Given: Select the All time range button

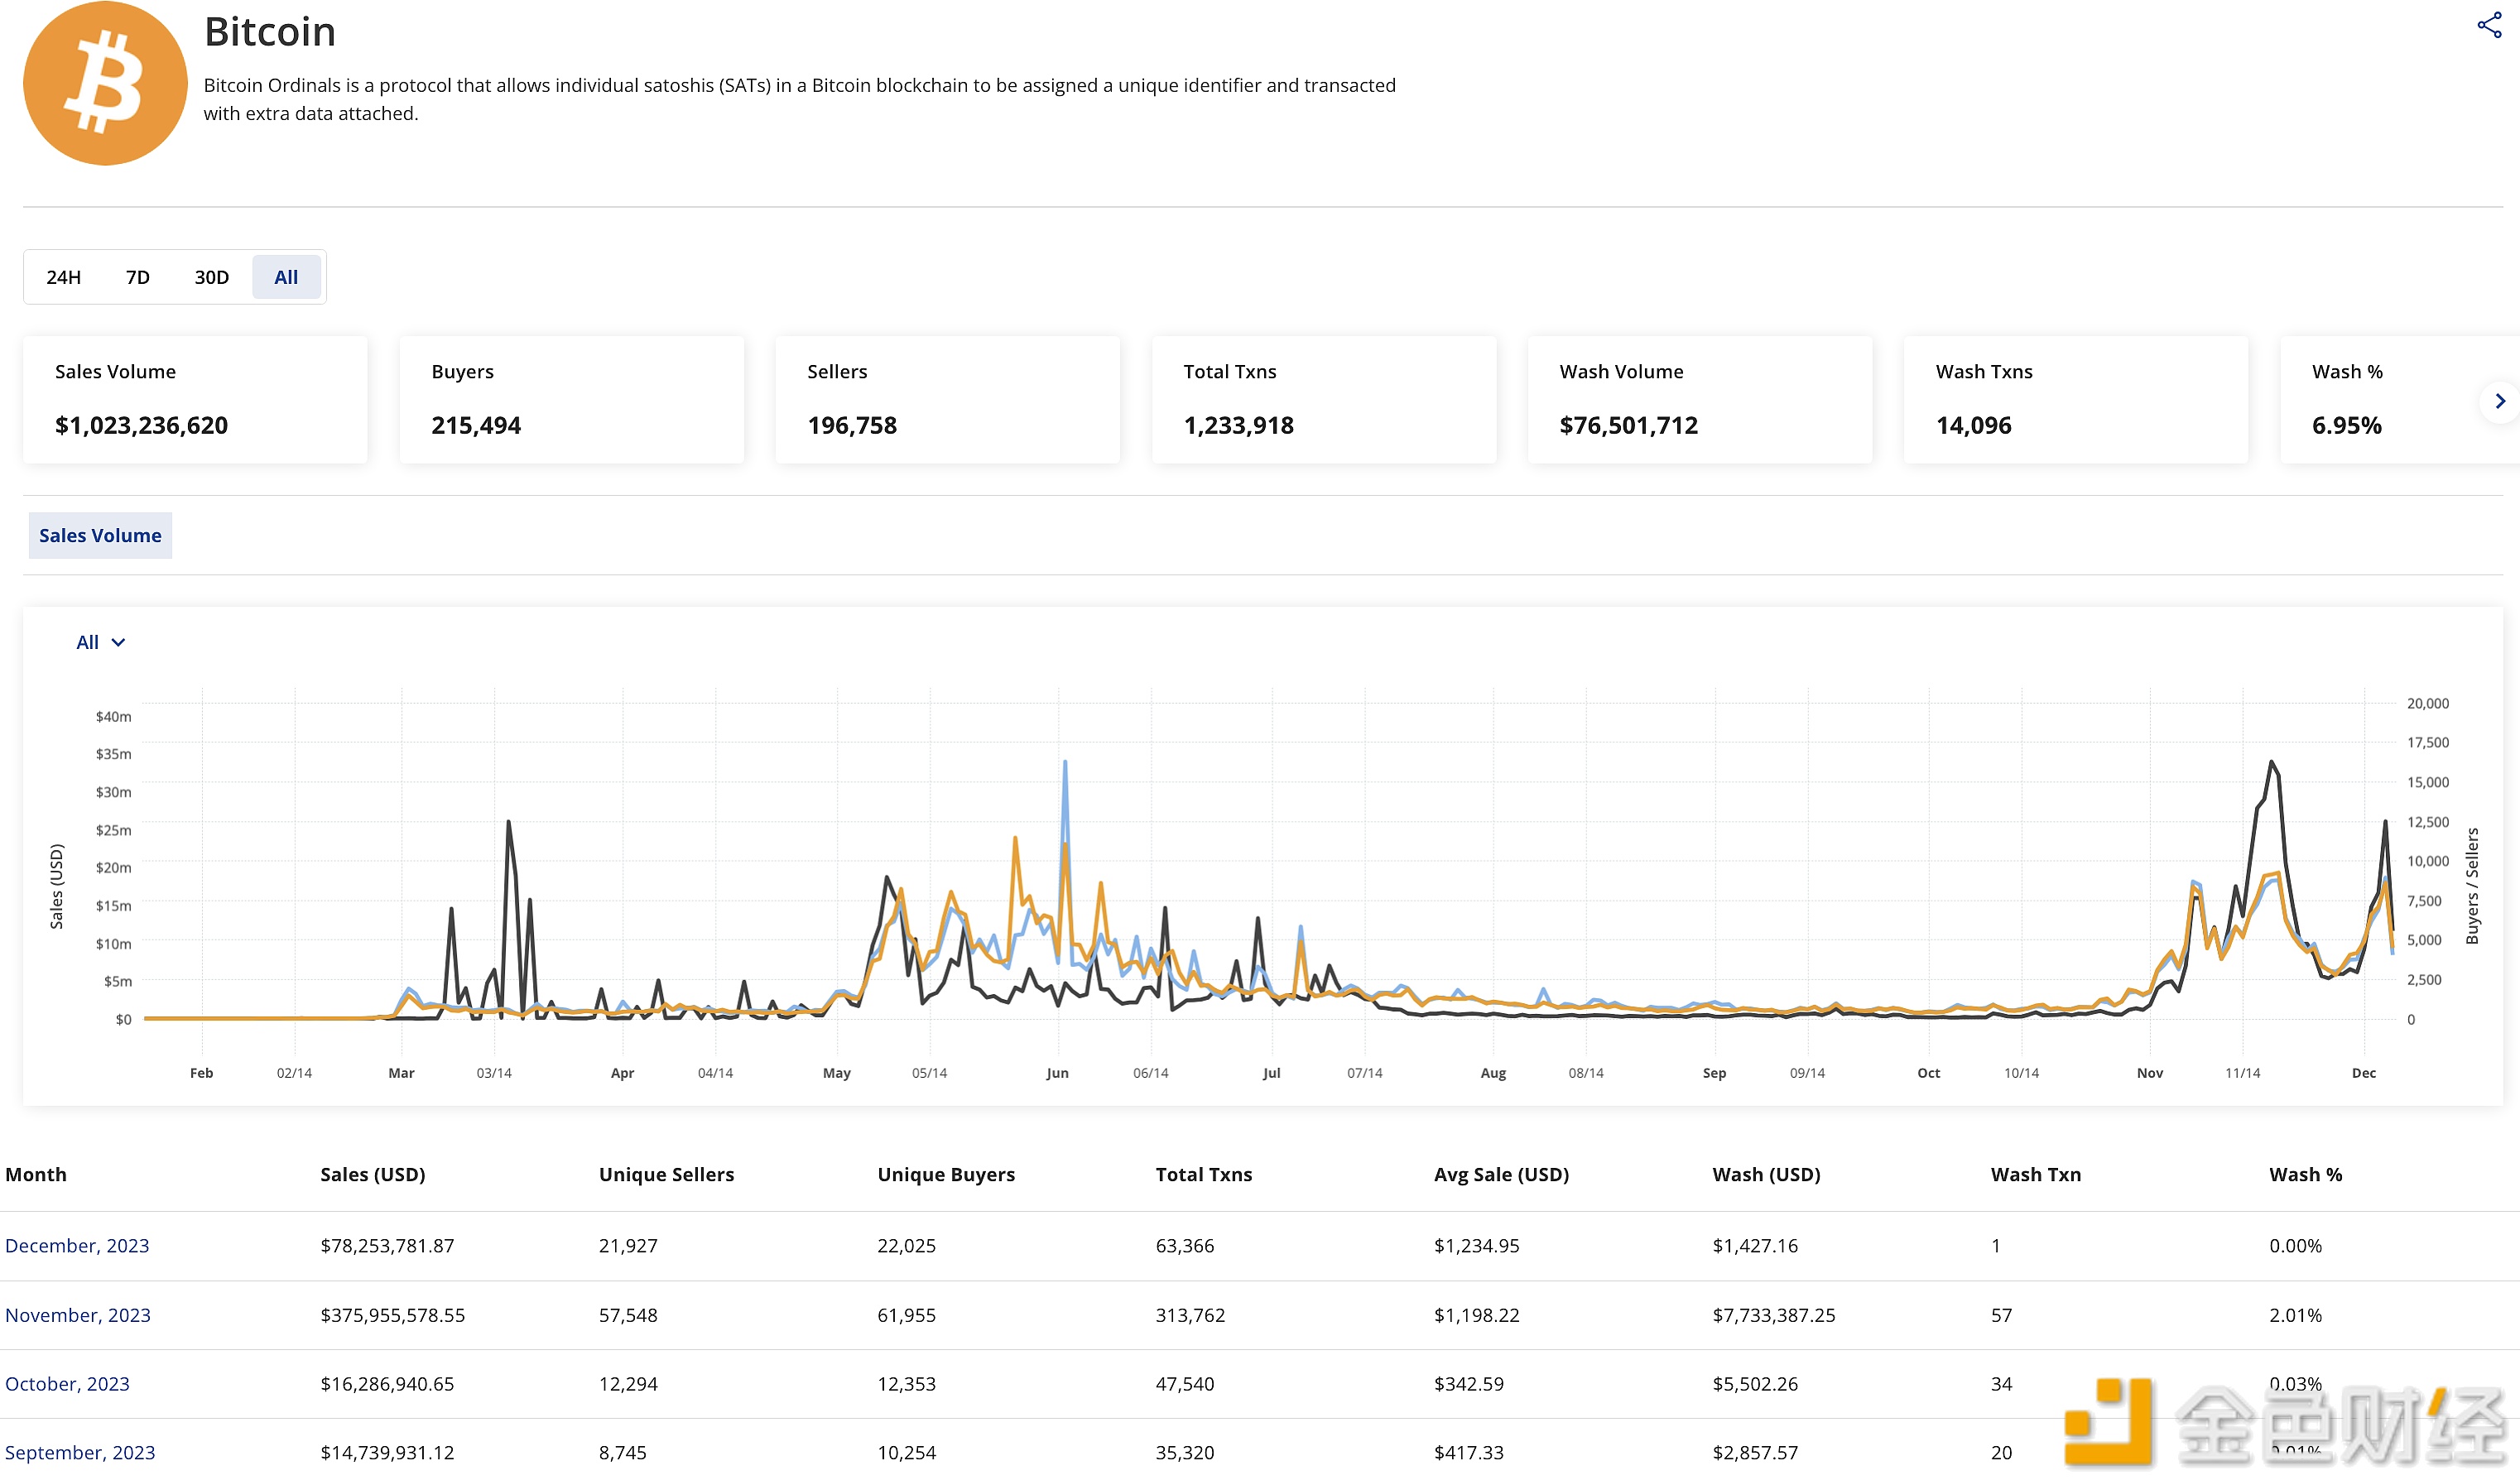Looking at the screenshot, I should coord(286,277).
